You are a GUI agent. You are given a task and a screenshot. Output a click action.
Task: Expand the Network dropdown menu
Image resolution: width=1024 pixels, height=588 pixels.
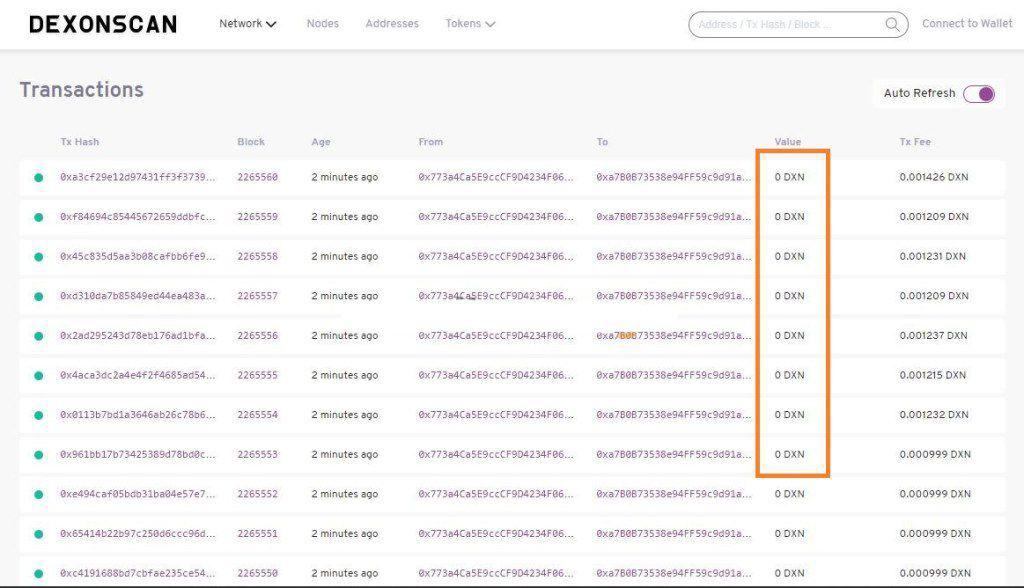click(x=248, y=23)
